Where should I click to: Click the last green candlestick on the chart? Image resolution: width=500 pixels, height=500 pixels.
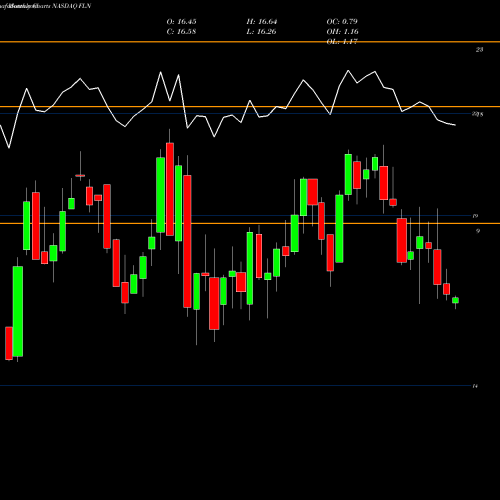pos(455,300)
